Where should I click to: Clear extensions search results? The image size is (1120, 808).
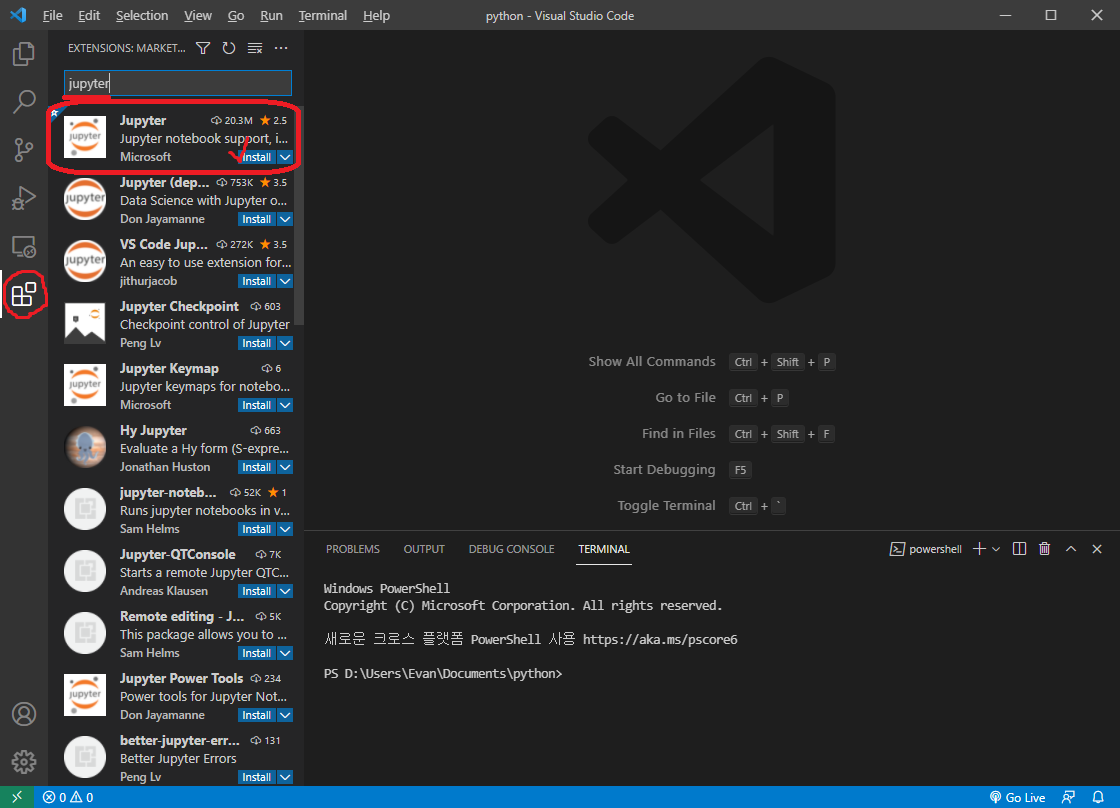pyautogui.click(x=255, y=48)
